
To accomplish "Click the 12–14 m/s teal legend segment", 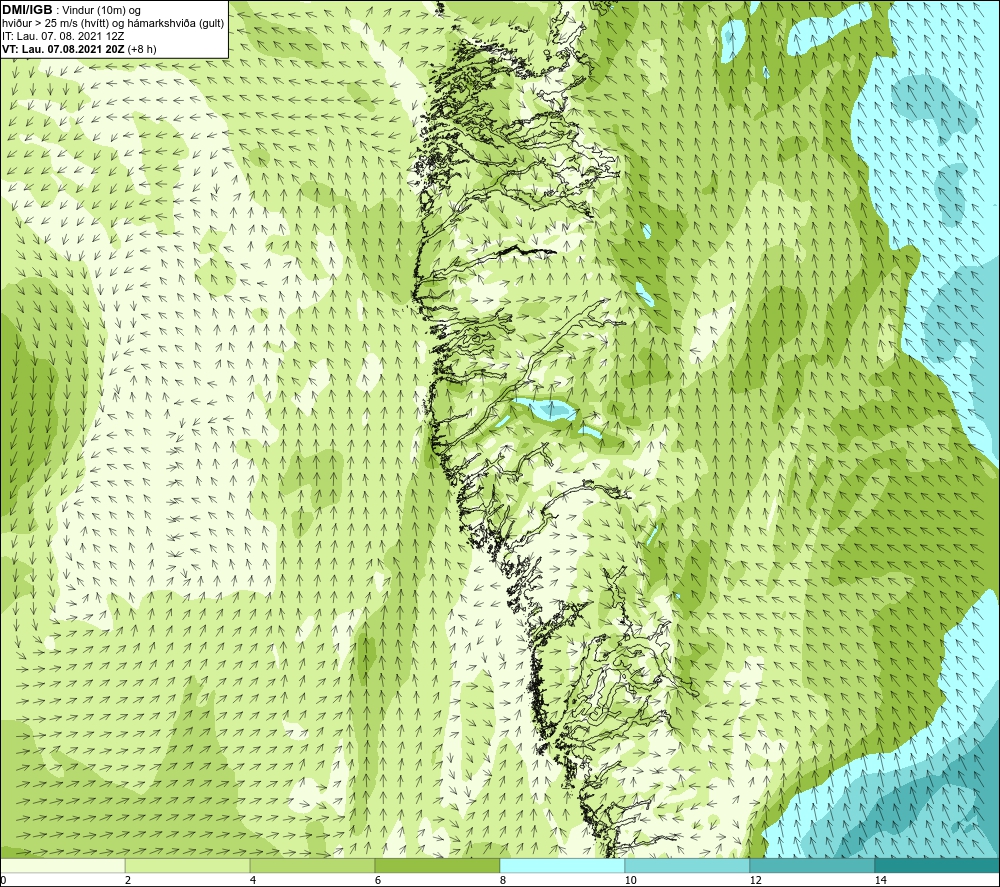I will click(812, 865).
